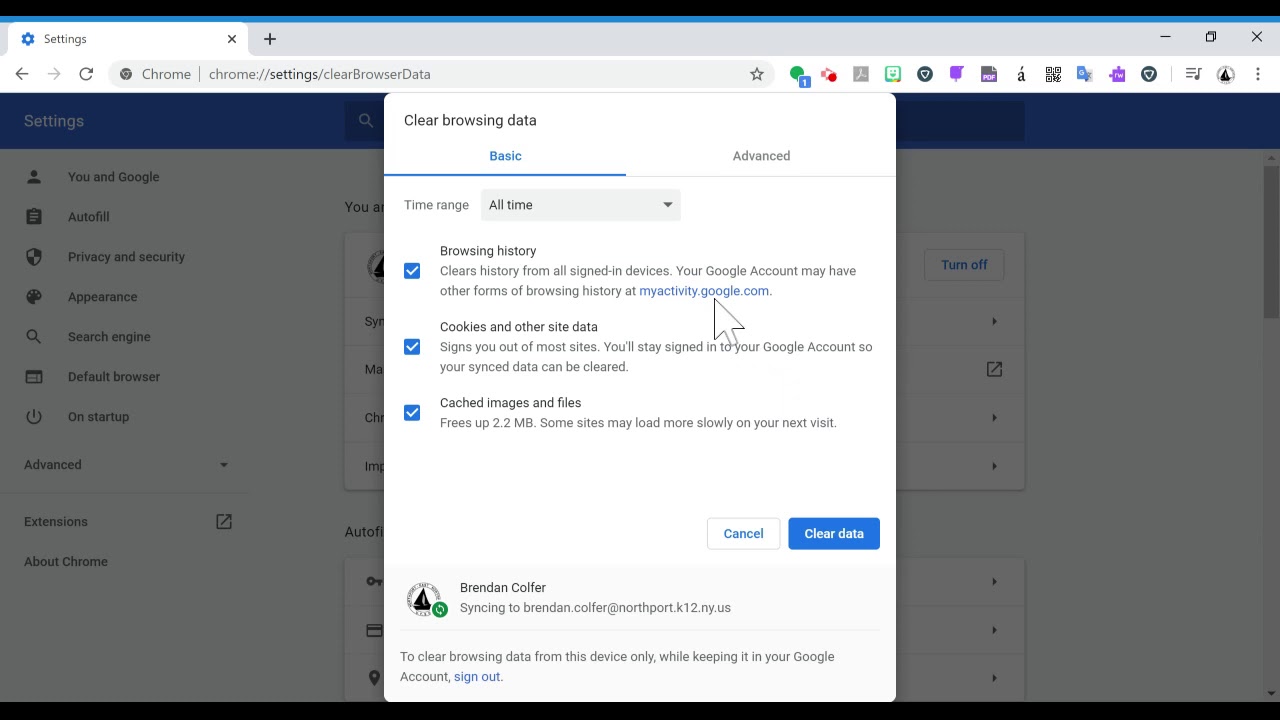Switch to the Advanced tab
The height and width of the screenshot is (720, 1280).
(761, 156)
